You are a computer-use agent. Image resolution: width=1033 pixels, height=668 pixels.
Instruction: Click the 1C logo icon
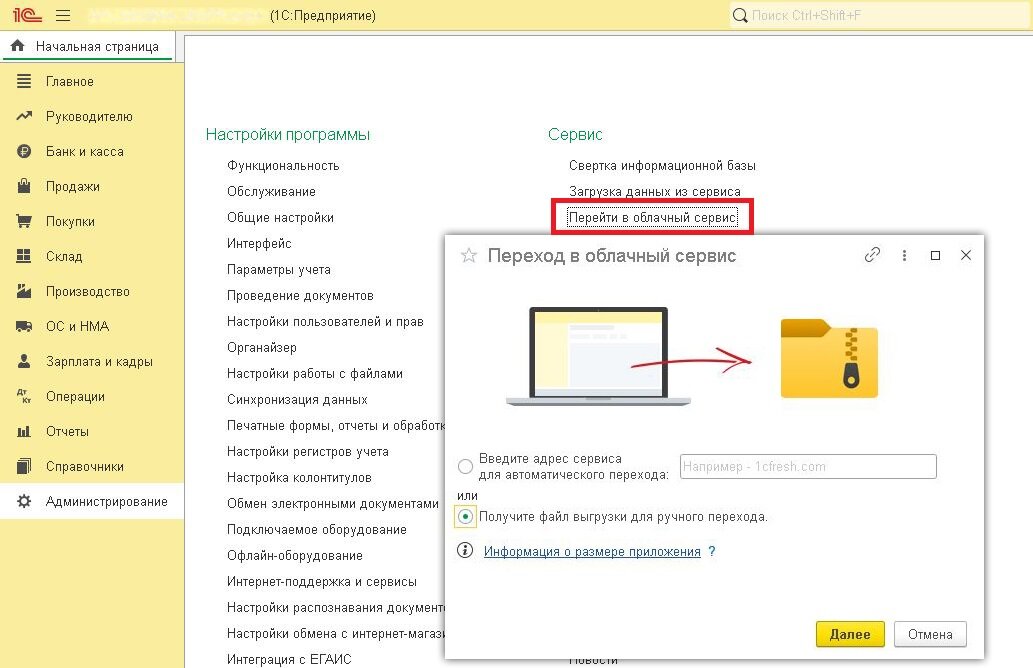coord(28,14)
